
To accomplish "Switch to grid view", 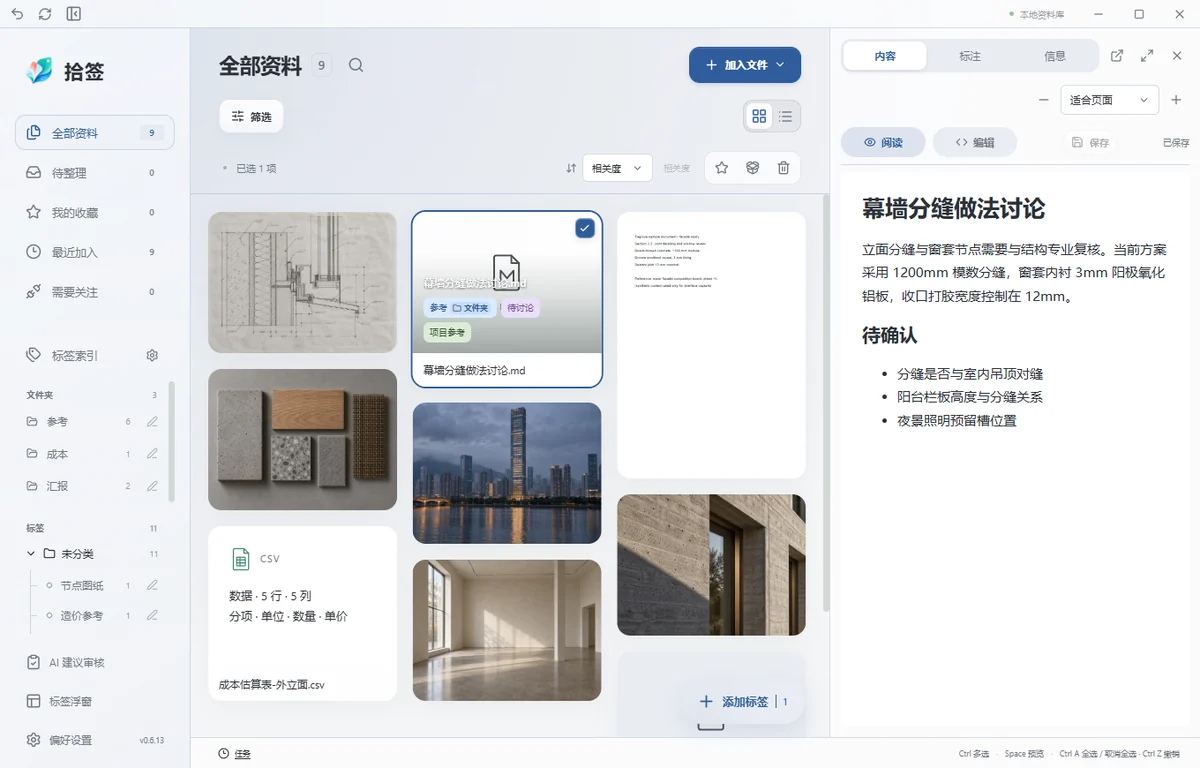I will [759, 117].
